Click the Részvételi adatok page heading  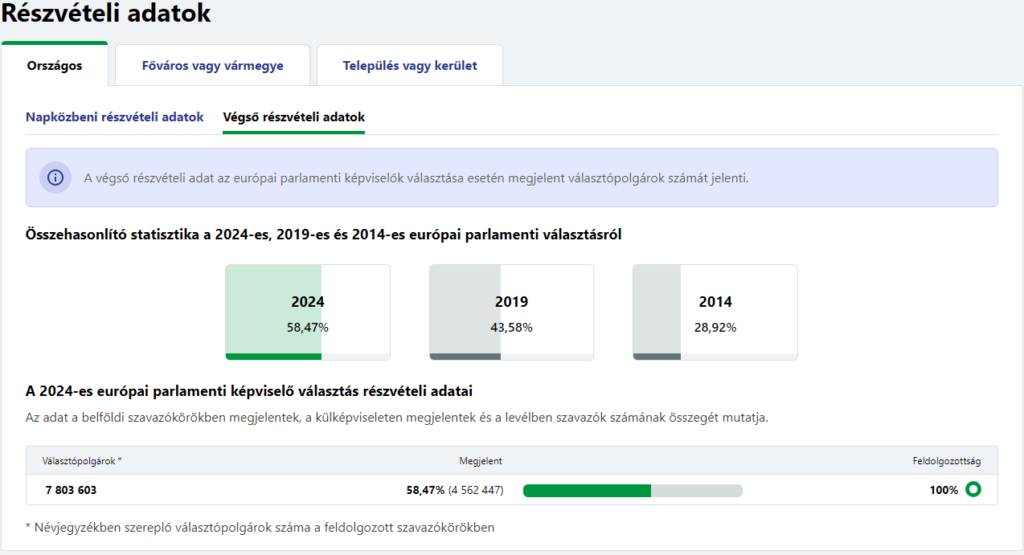(106, 14)
